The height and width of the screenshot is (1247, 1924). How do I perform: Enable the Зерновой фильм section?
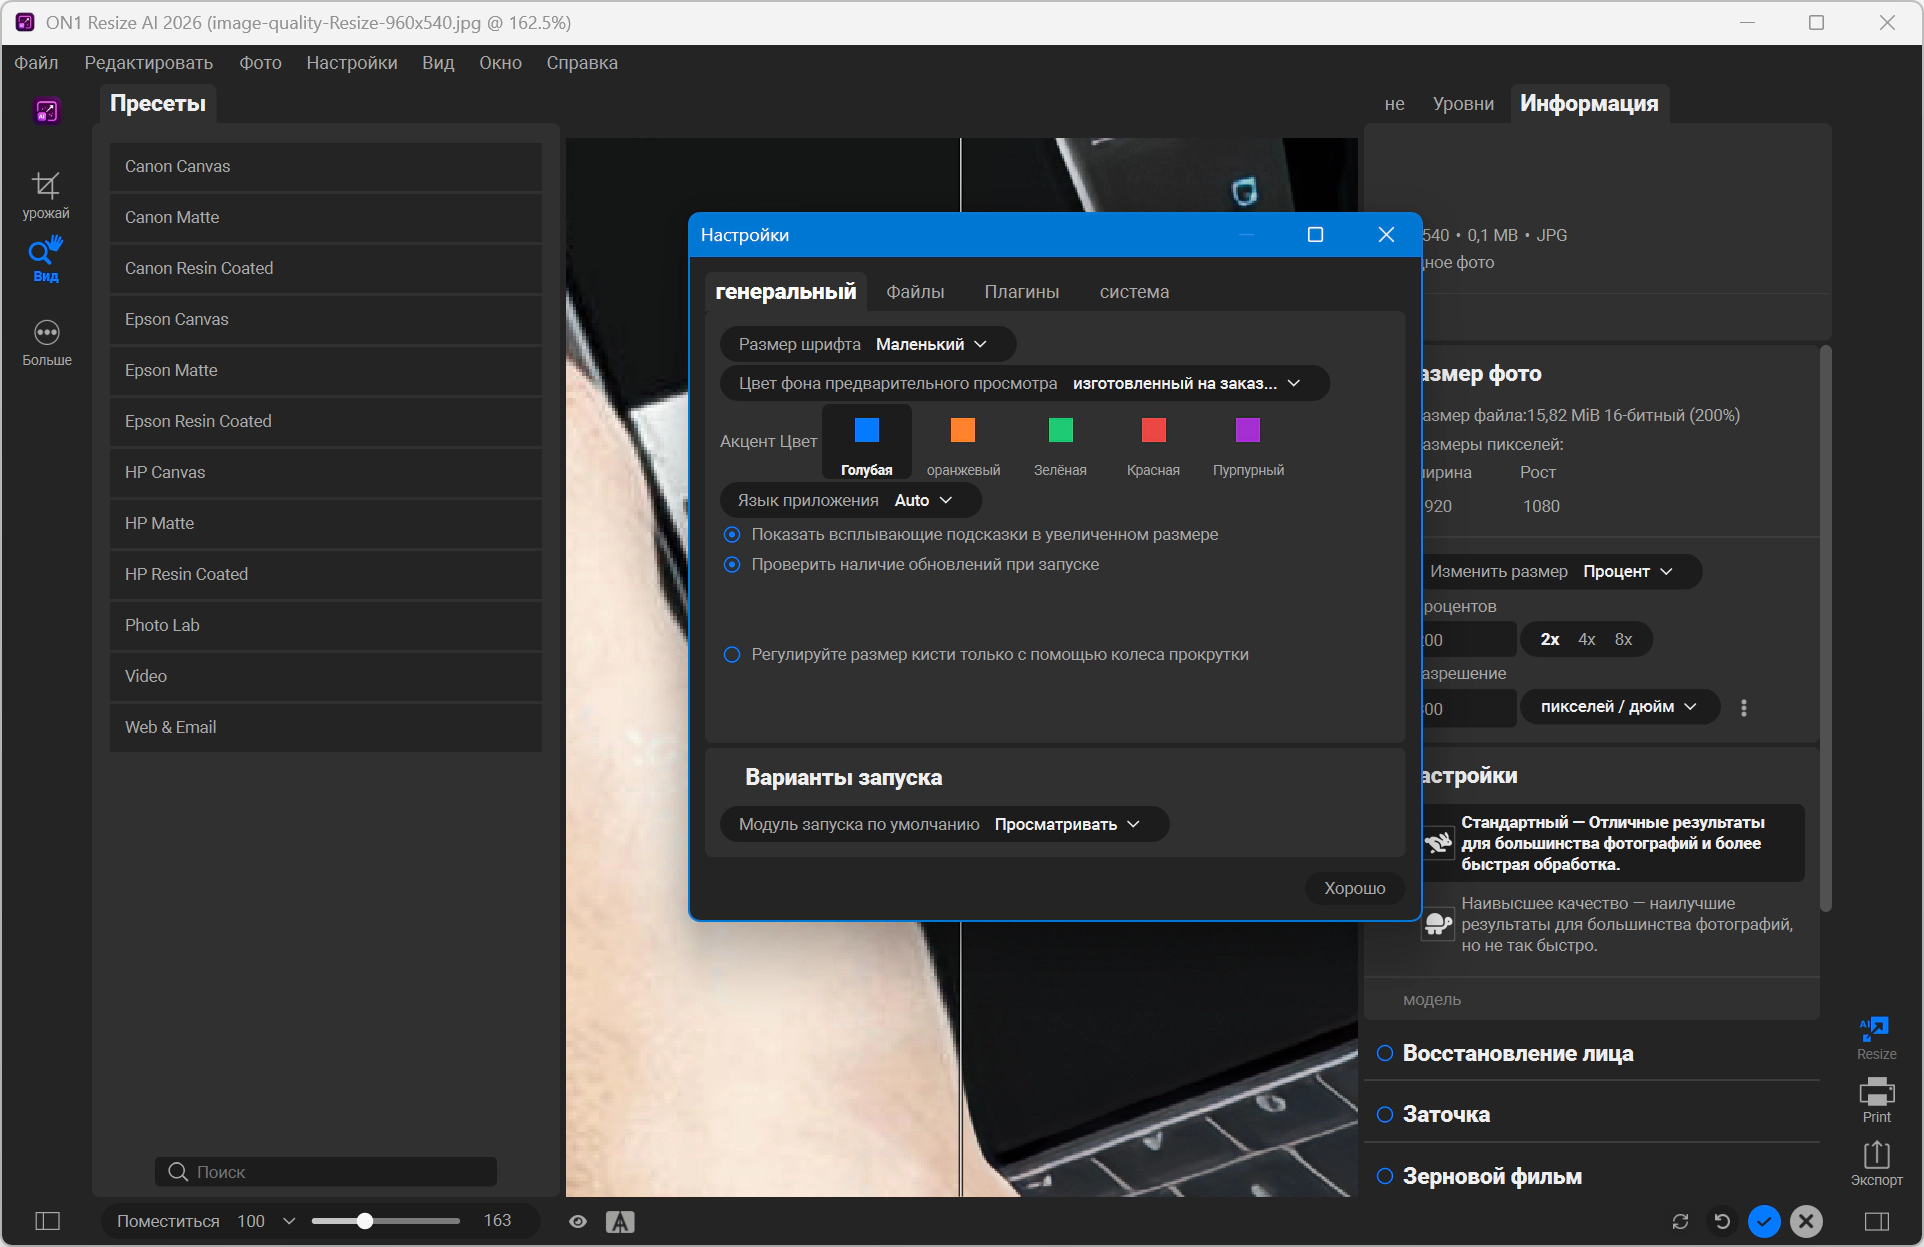(x=1385, y=1177)
